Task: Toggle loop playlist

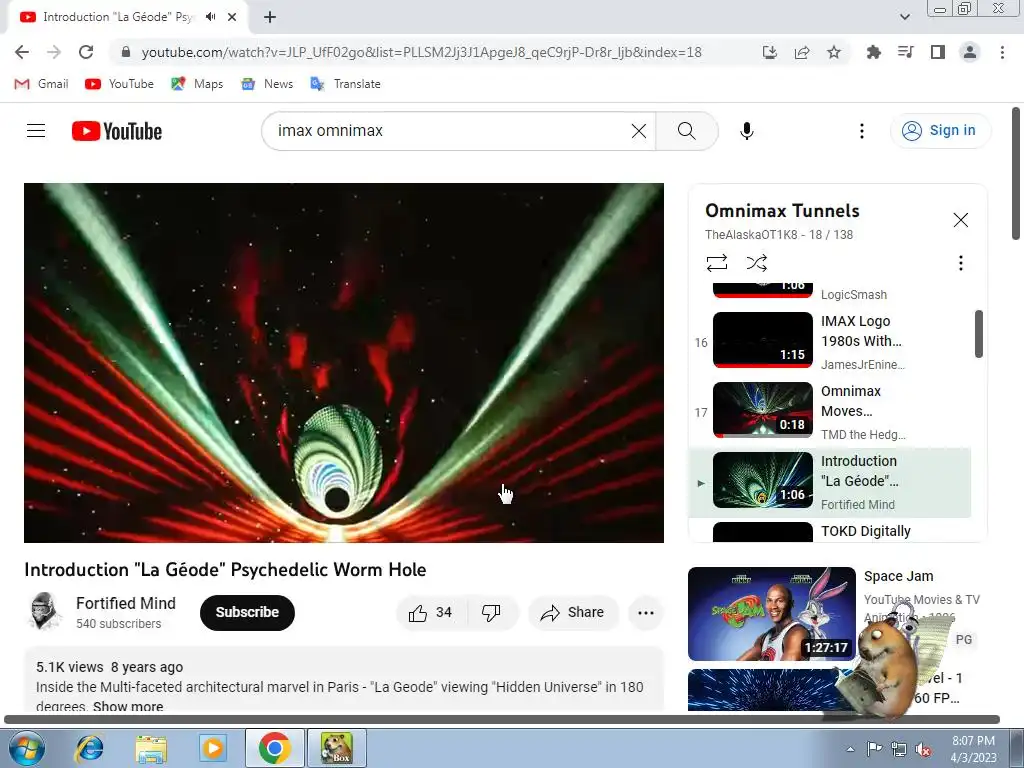Action: [x=716, y=263]
